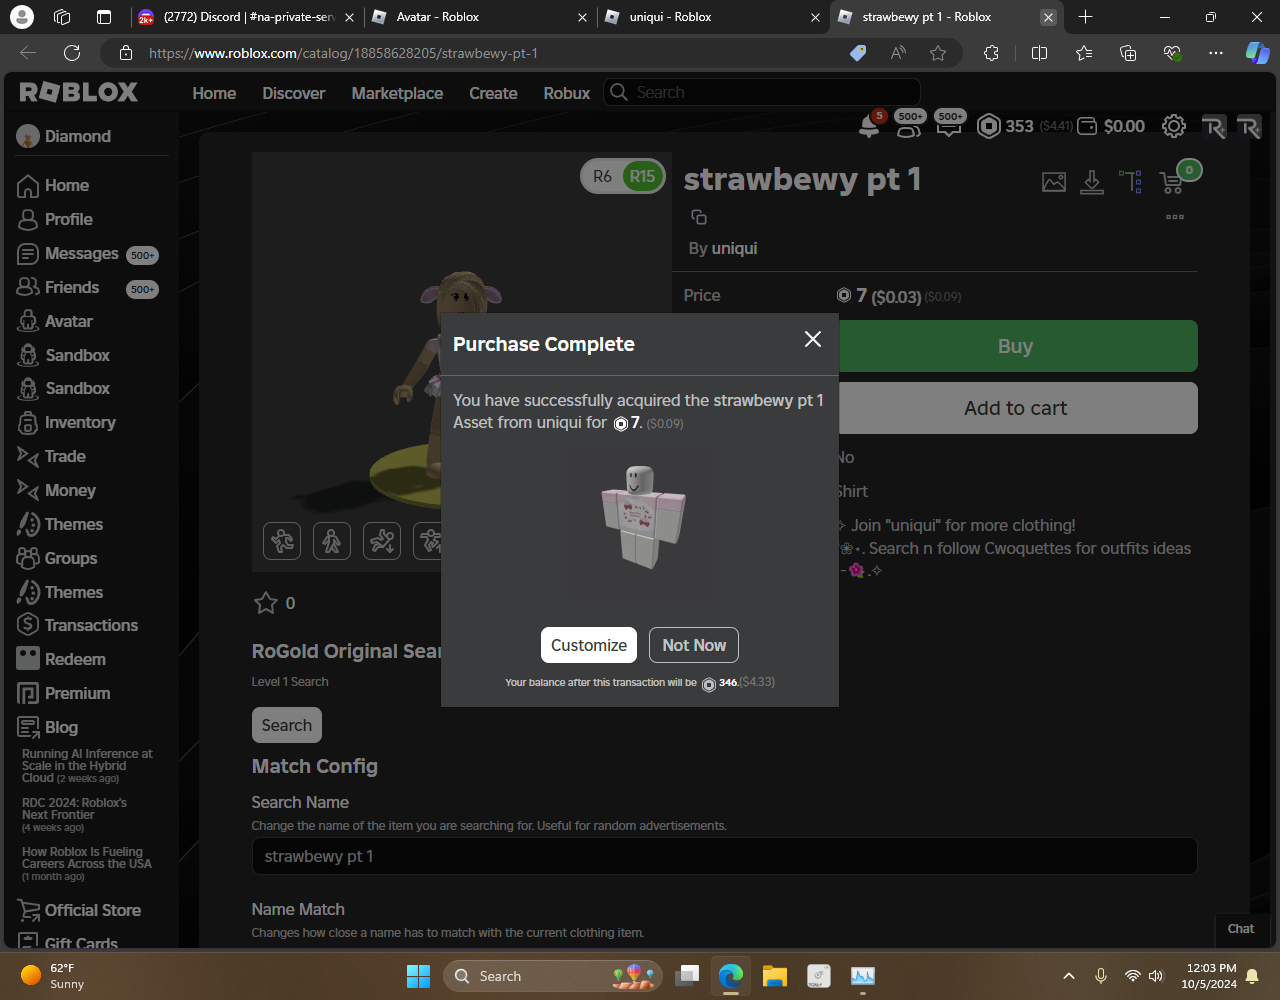Open friend requests icon in Roblox header

coord(909,125)
